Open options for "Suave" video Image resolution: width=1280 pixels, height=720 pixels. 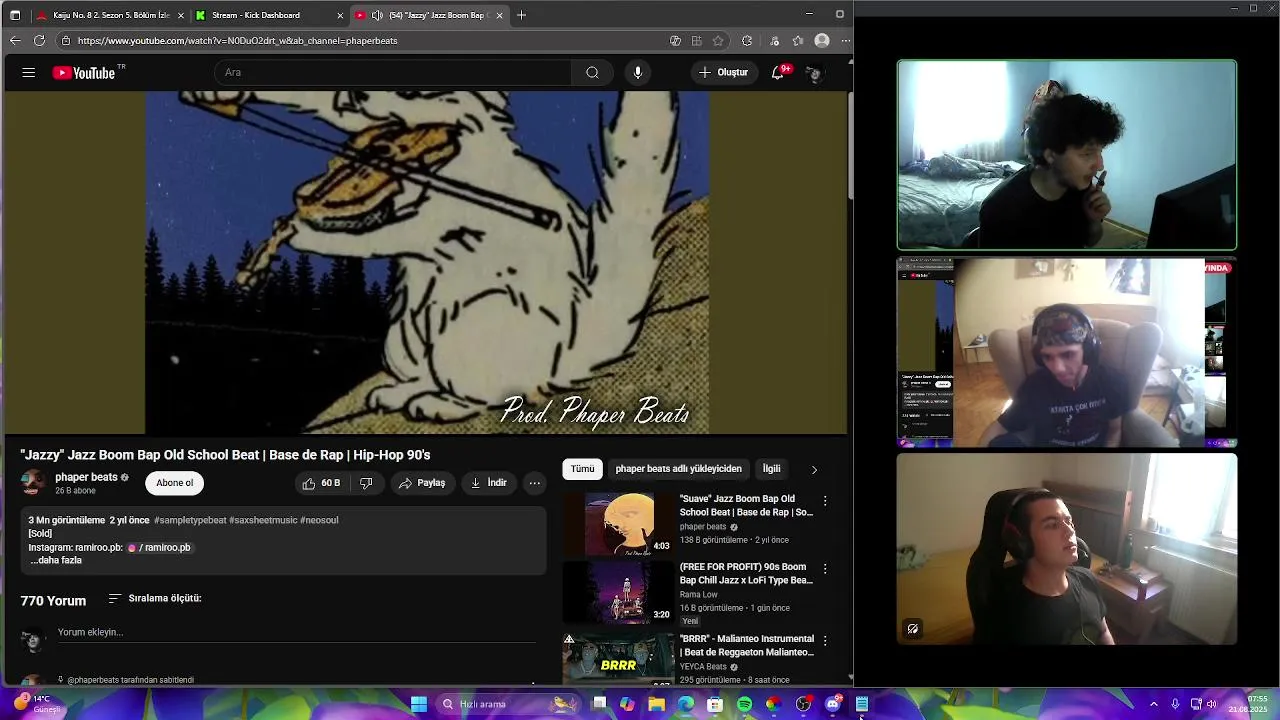(x=825, y=500)
